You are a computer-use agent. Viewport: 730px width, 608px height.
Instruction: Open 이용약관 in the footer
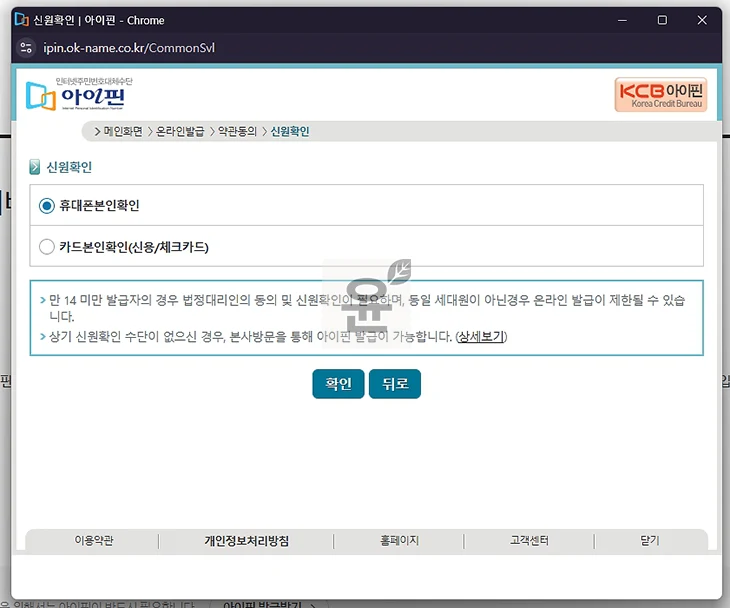click(94, 540)
